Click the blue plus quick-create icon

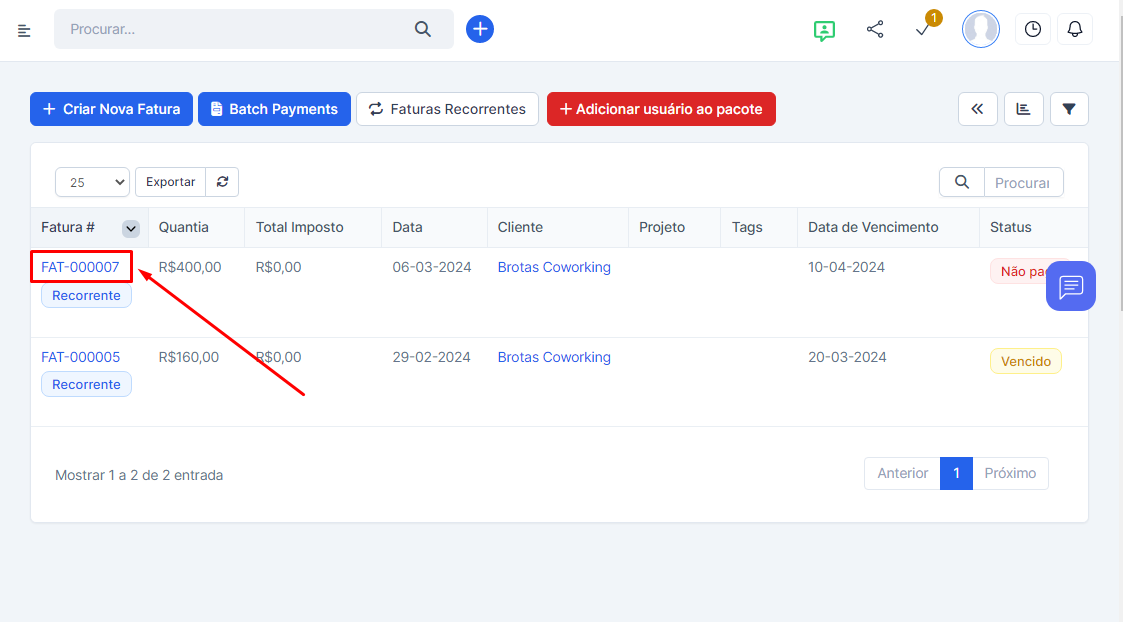click(x=480, y=29)
